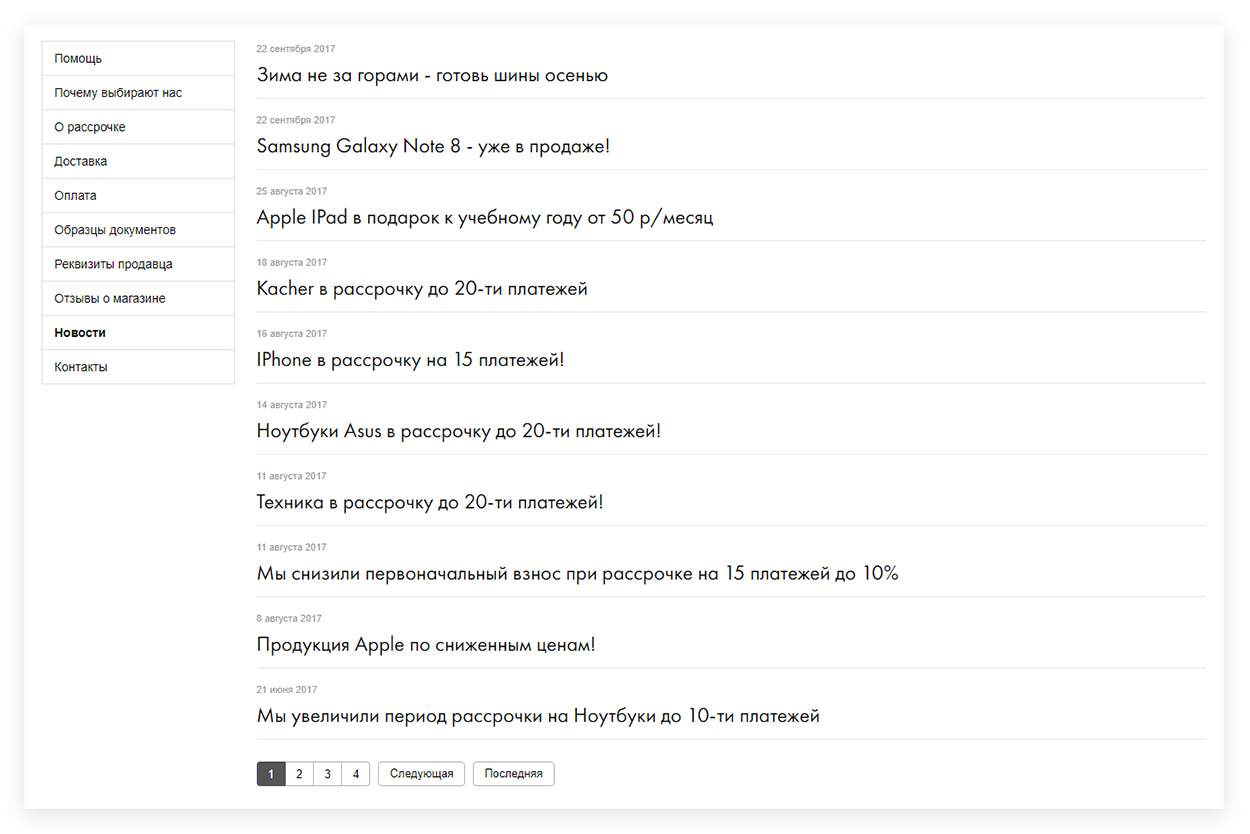Open Kacher в рассрочку article

click(422, 289)
